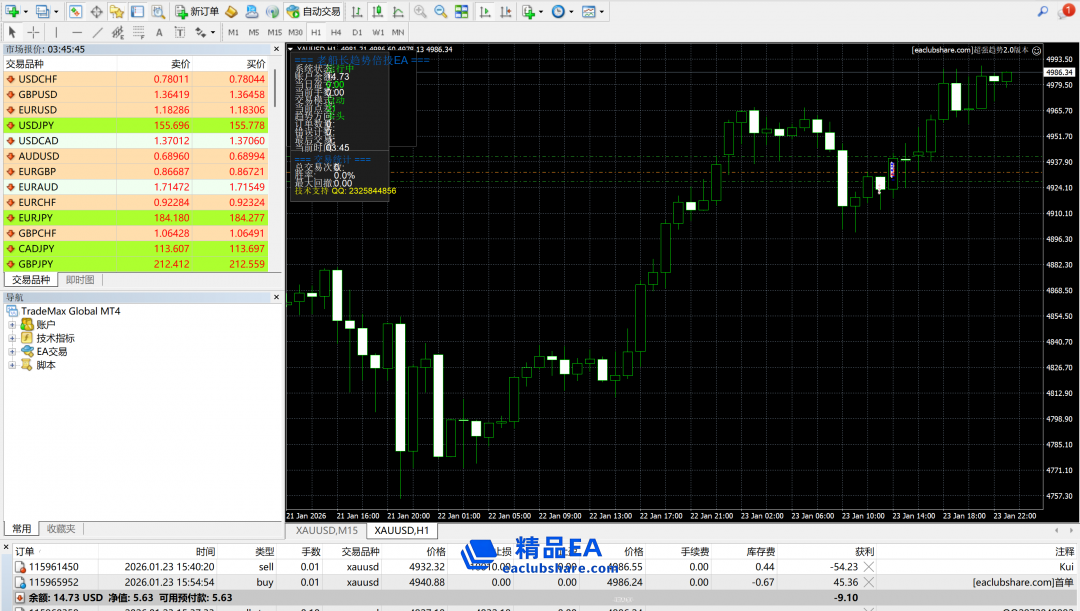The height and width of the screenshot is (611, 1080).
Task: Click the New Order (新订单) button
Action: tap(197, 12)
